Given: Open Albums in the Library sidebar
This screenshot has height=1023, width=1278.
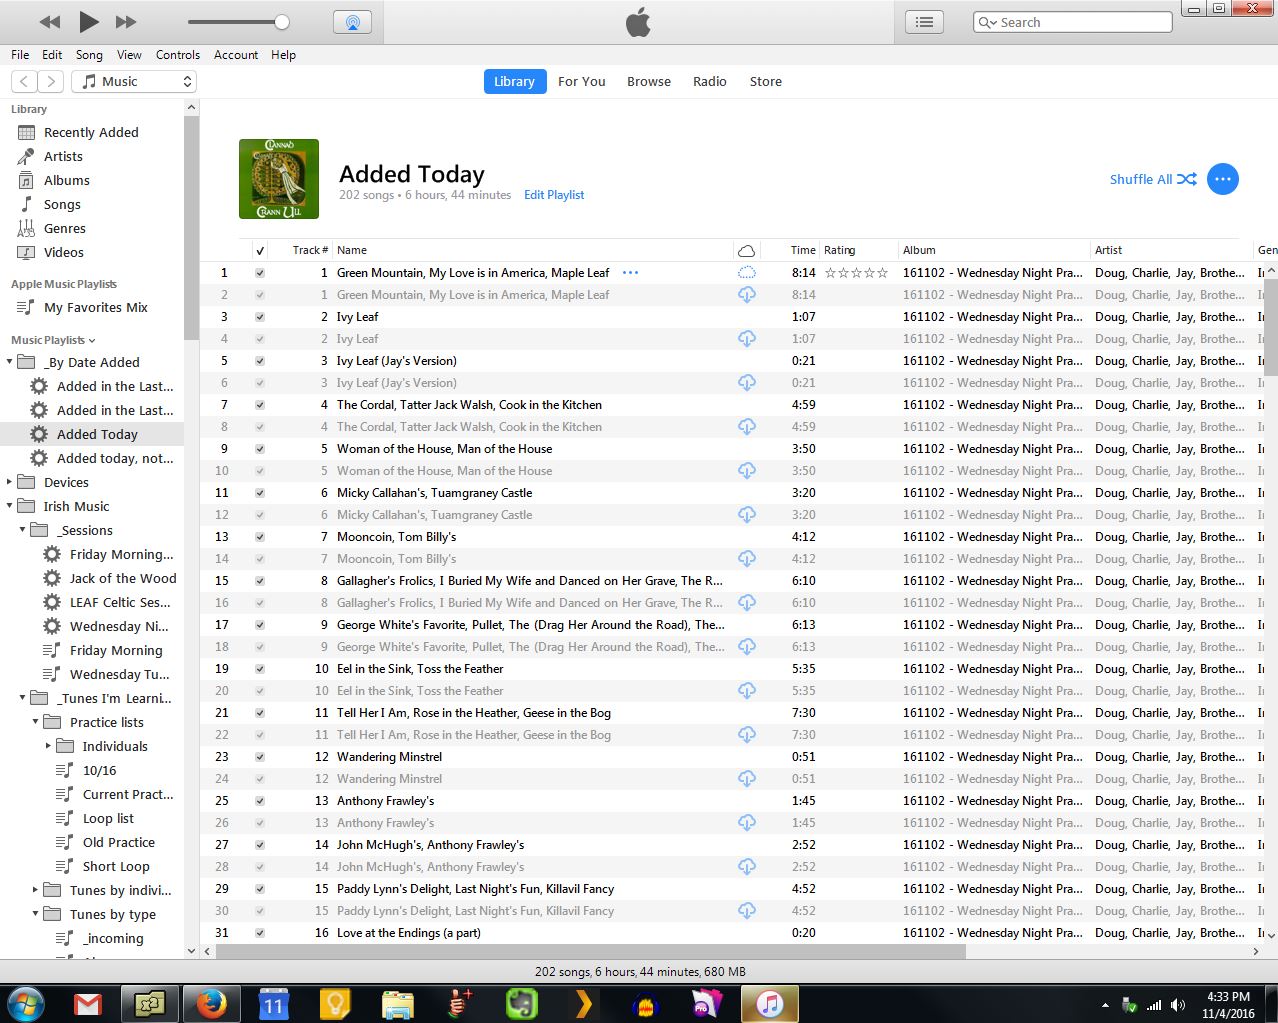Looking at the screenshot, I should (x=66, y=180).
